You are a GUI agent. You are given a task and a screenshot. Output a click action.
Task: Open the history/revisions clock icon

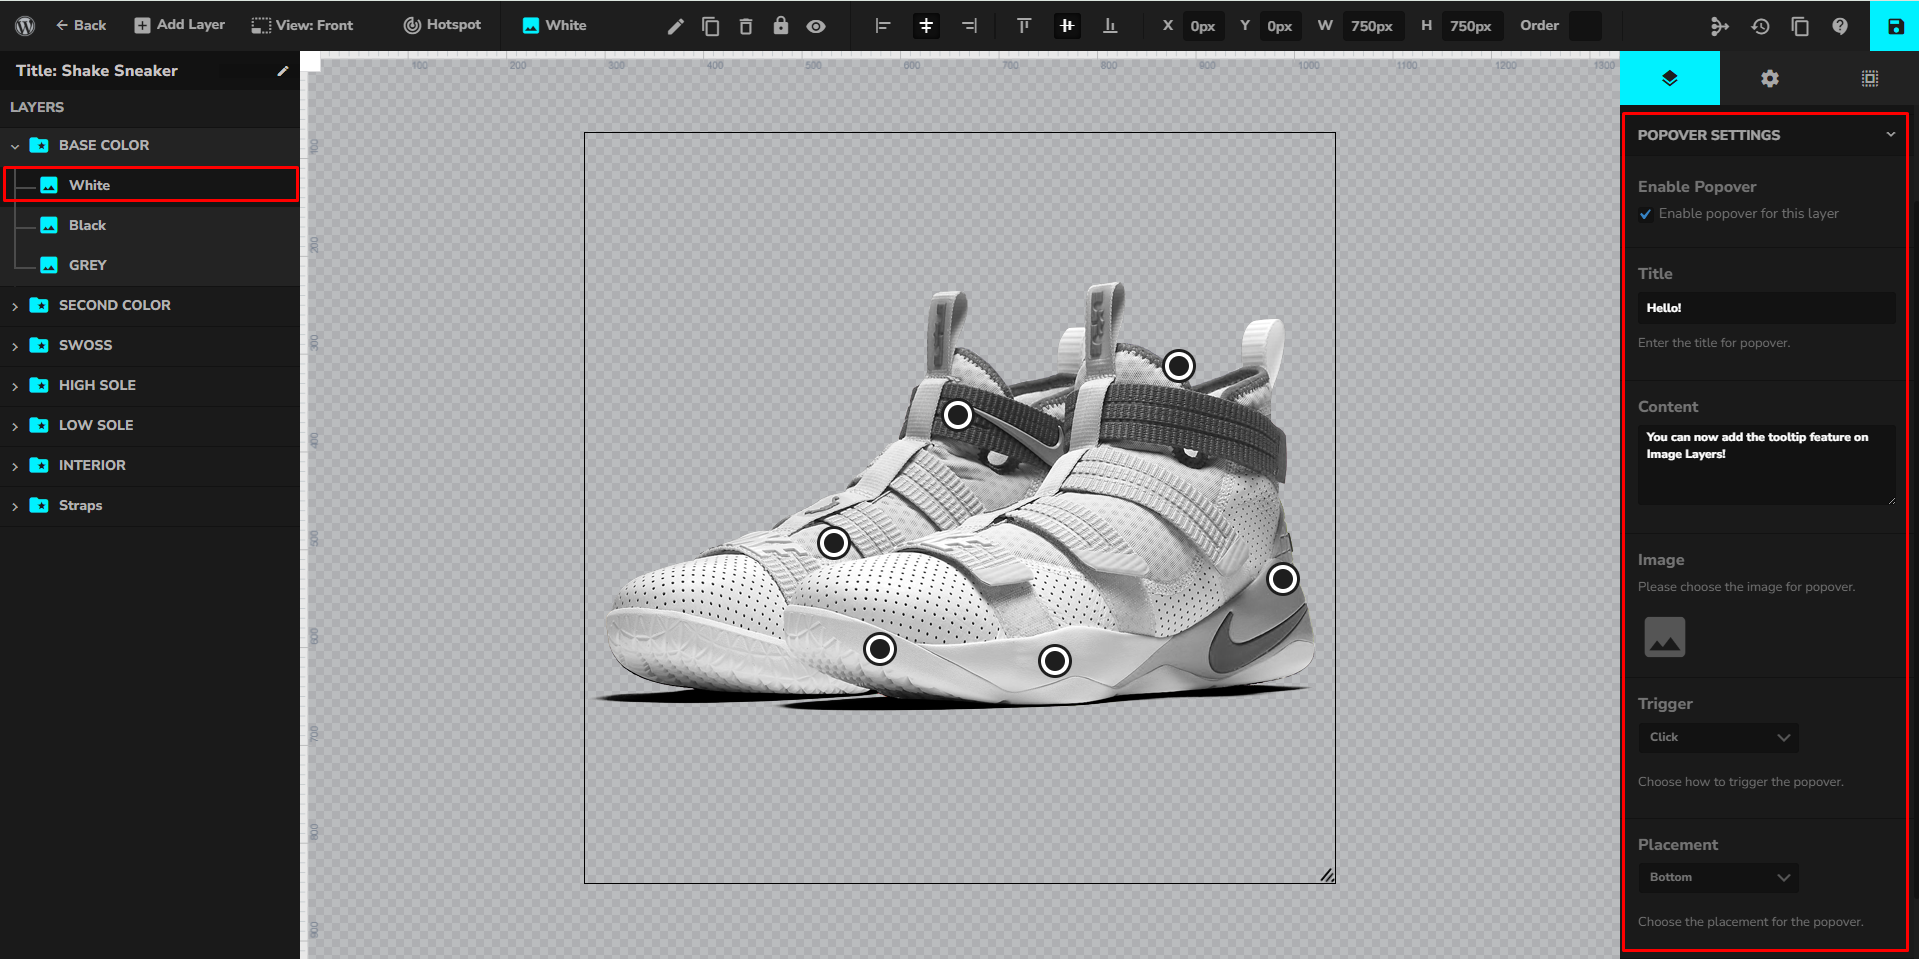1760,26
